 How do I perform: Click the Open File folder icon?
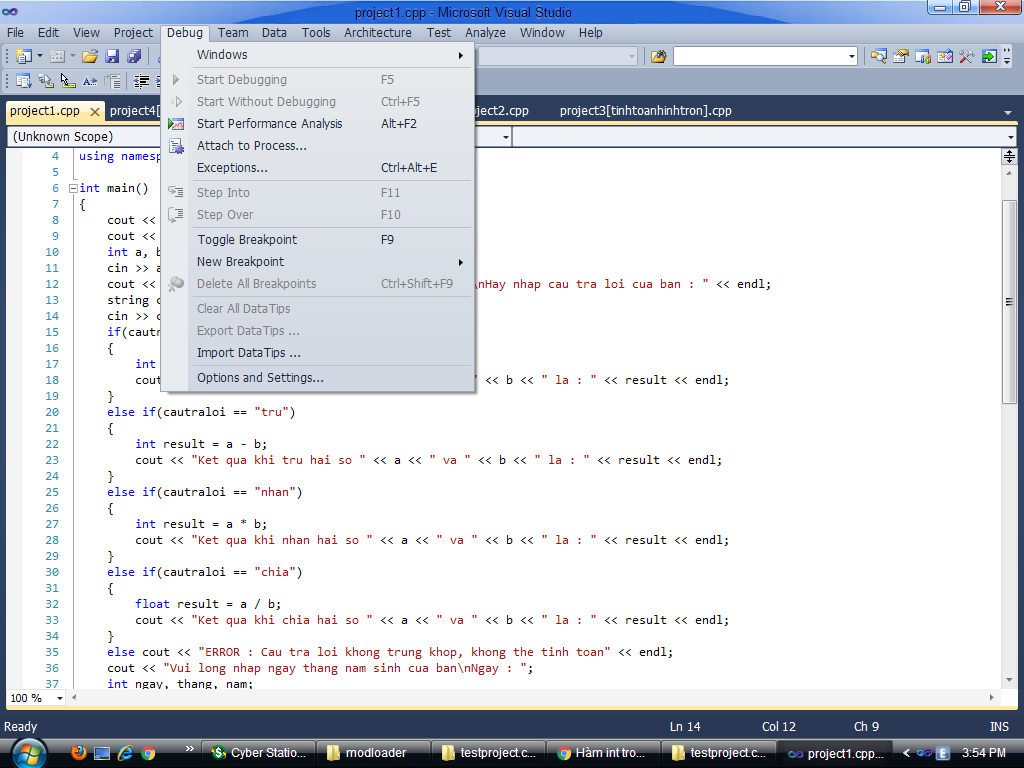point(90,56)
